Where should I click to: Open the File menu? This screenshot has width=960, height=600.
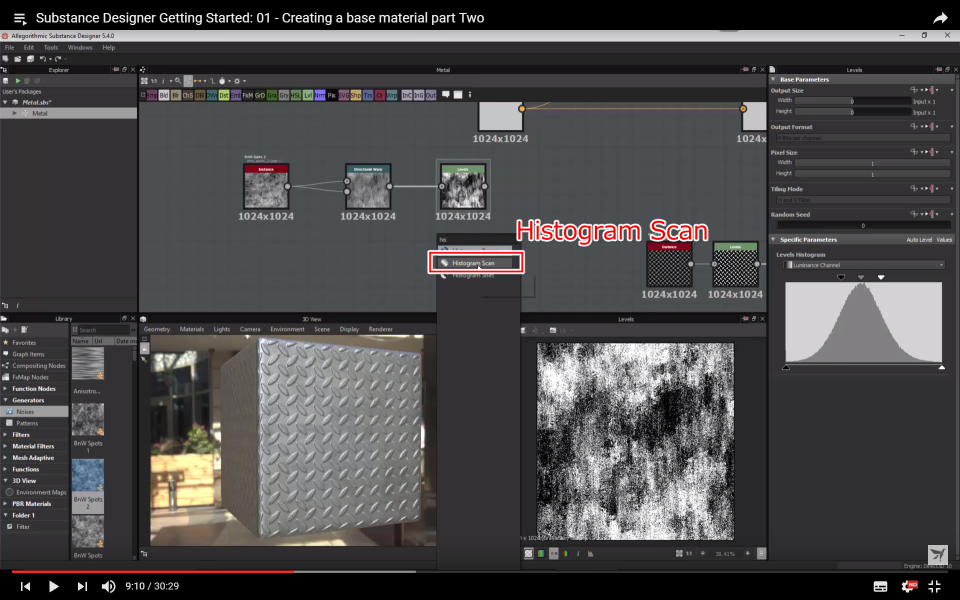click(x=9, y=47)
